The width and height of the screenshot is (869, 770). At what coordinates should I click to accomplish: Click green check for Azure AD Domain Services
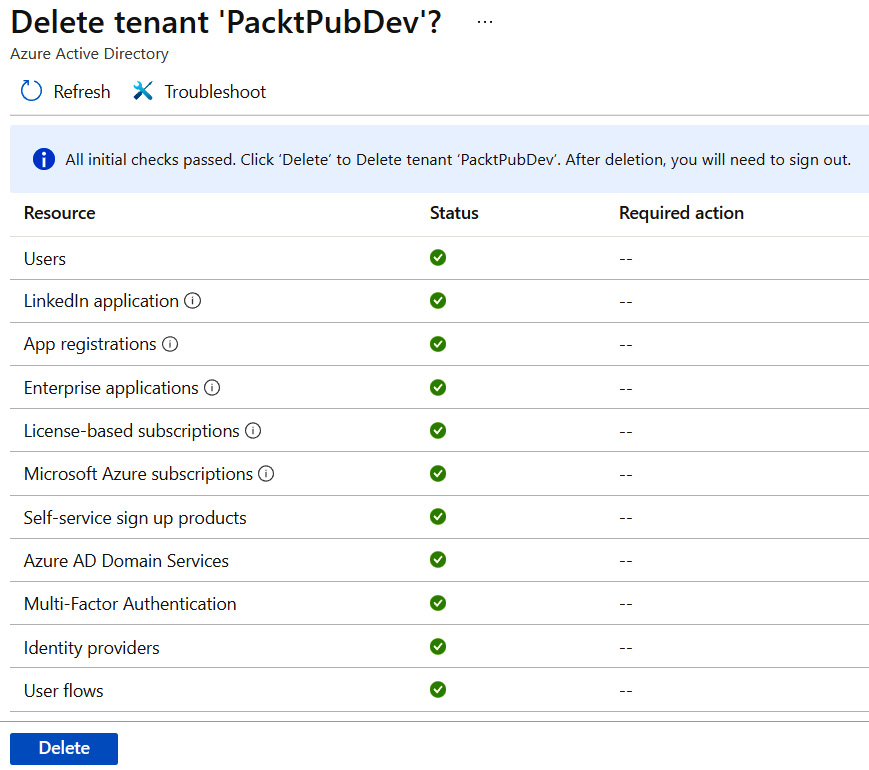[438, 560]
